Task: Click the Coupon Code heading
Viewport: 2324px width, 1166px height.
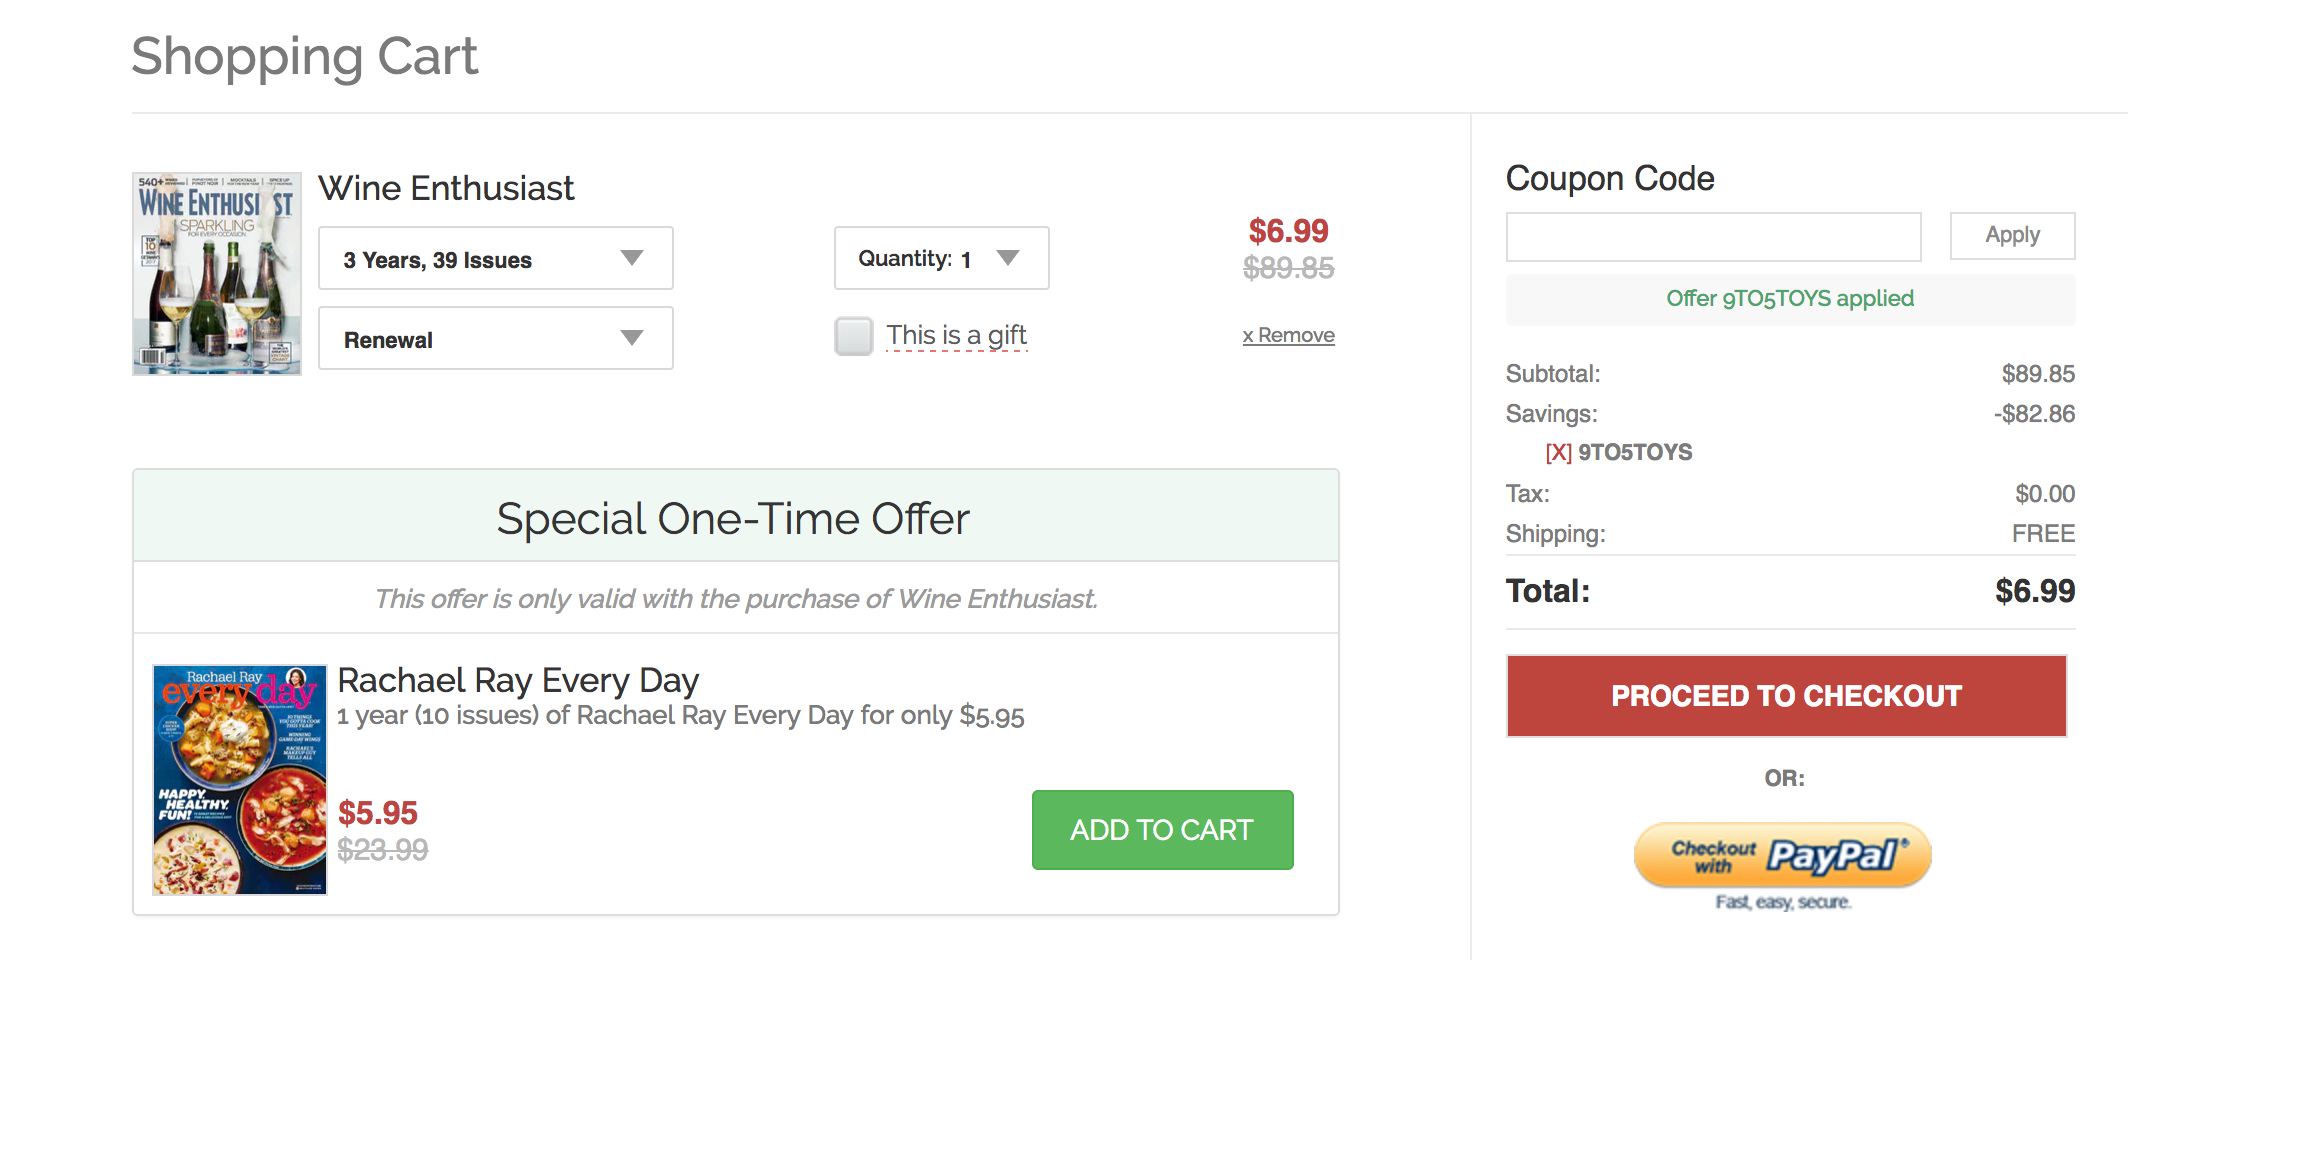Action: pos(1610,179)
